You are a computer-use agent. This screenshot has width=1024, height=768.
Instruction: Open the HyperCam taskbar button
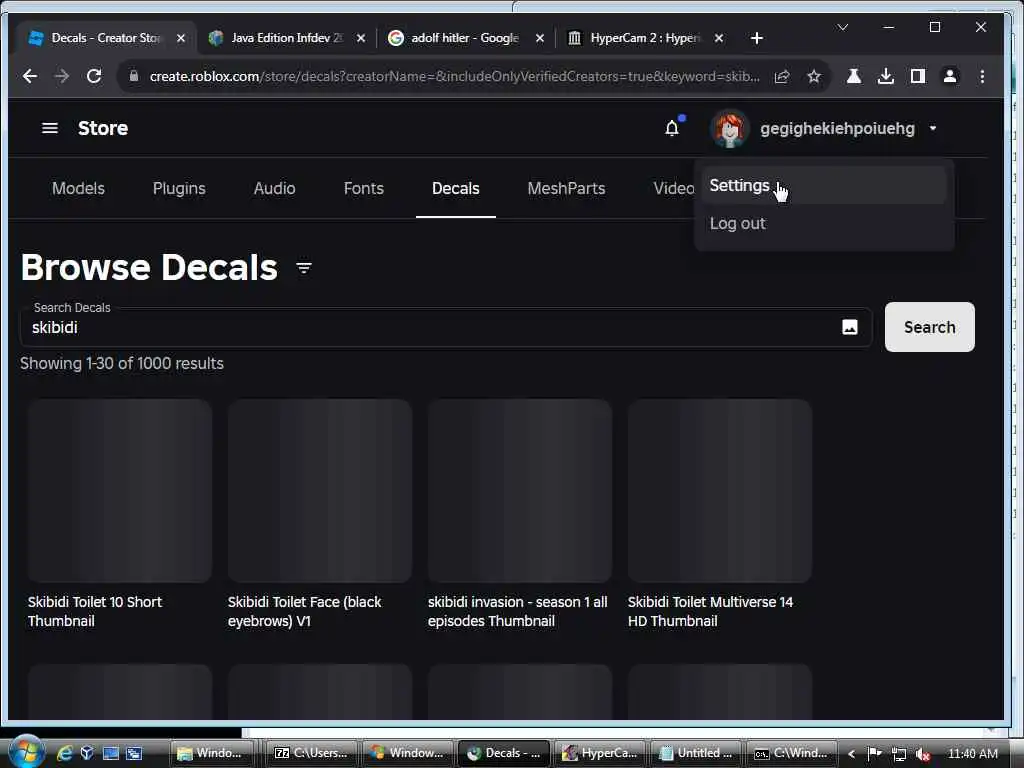point(600,753)
